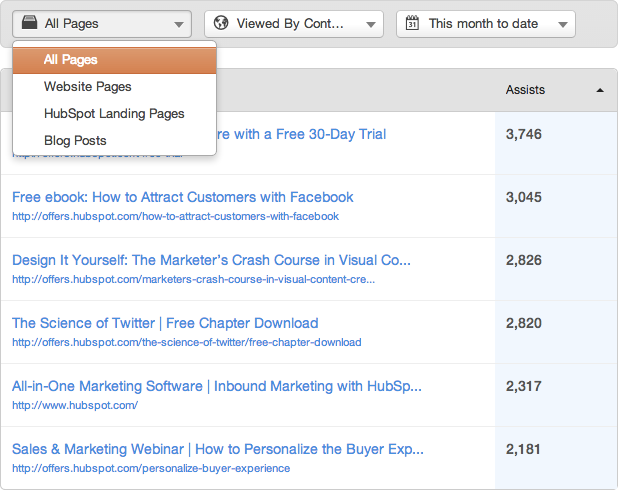Click the how-to-attract-customers-with-facebook URL

pyautogui.click(x=175, y=216)
